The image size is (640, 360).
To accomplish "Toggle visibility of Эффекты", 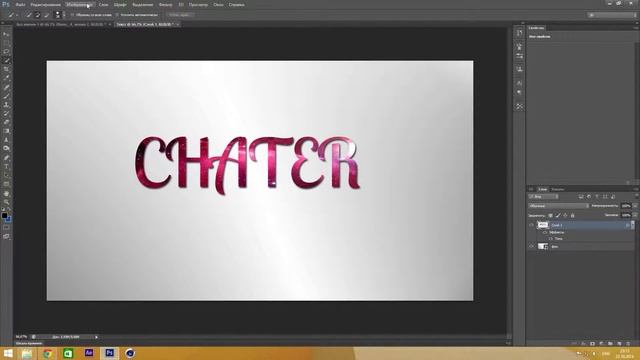I will pos(545,232).
